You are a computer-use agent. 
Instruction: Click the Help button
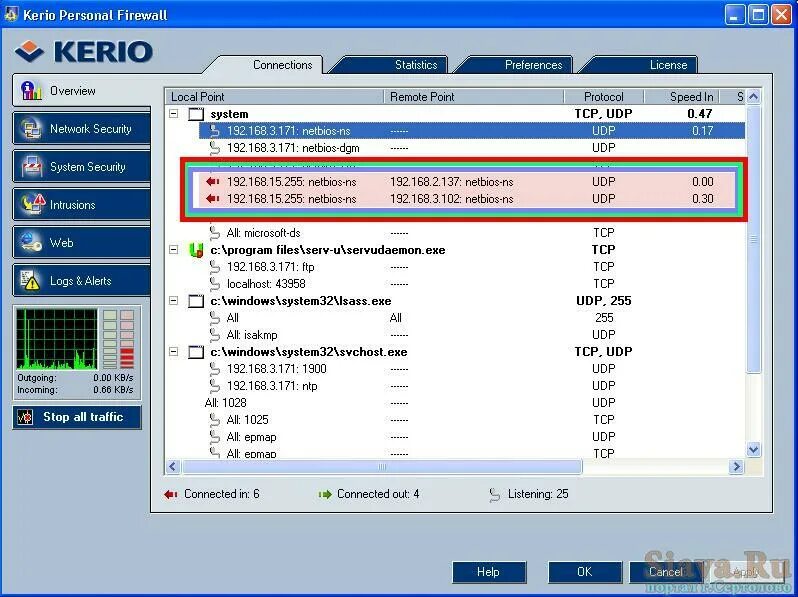[x=489, y=572]
